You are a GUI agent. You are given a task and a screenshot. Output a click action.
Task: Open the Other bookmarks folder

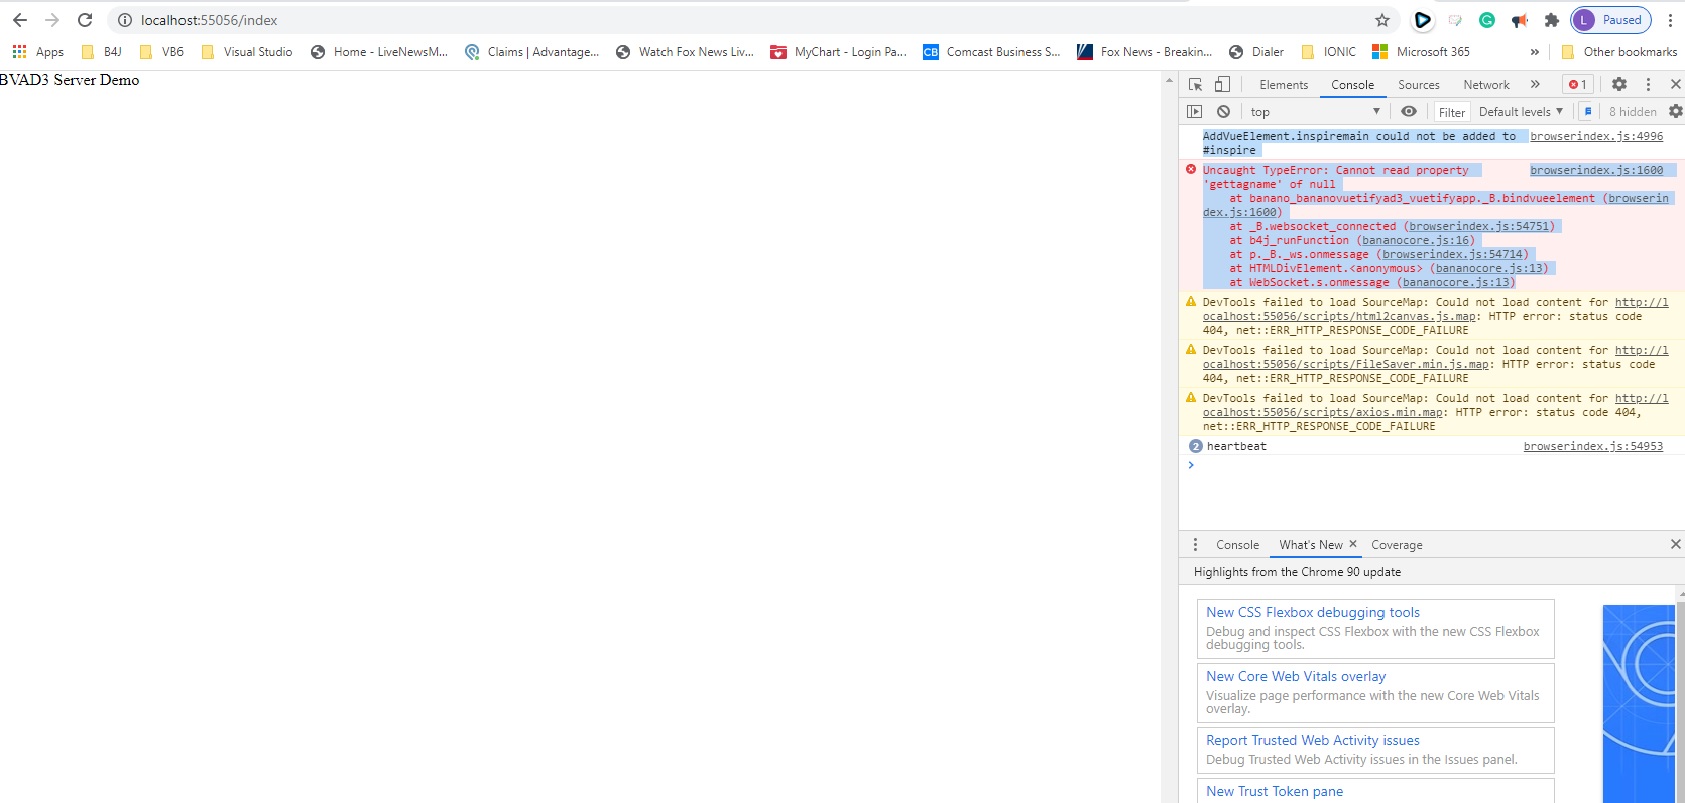point(1619,52)
